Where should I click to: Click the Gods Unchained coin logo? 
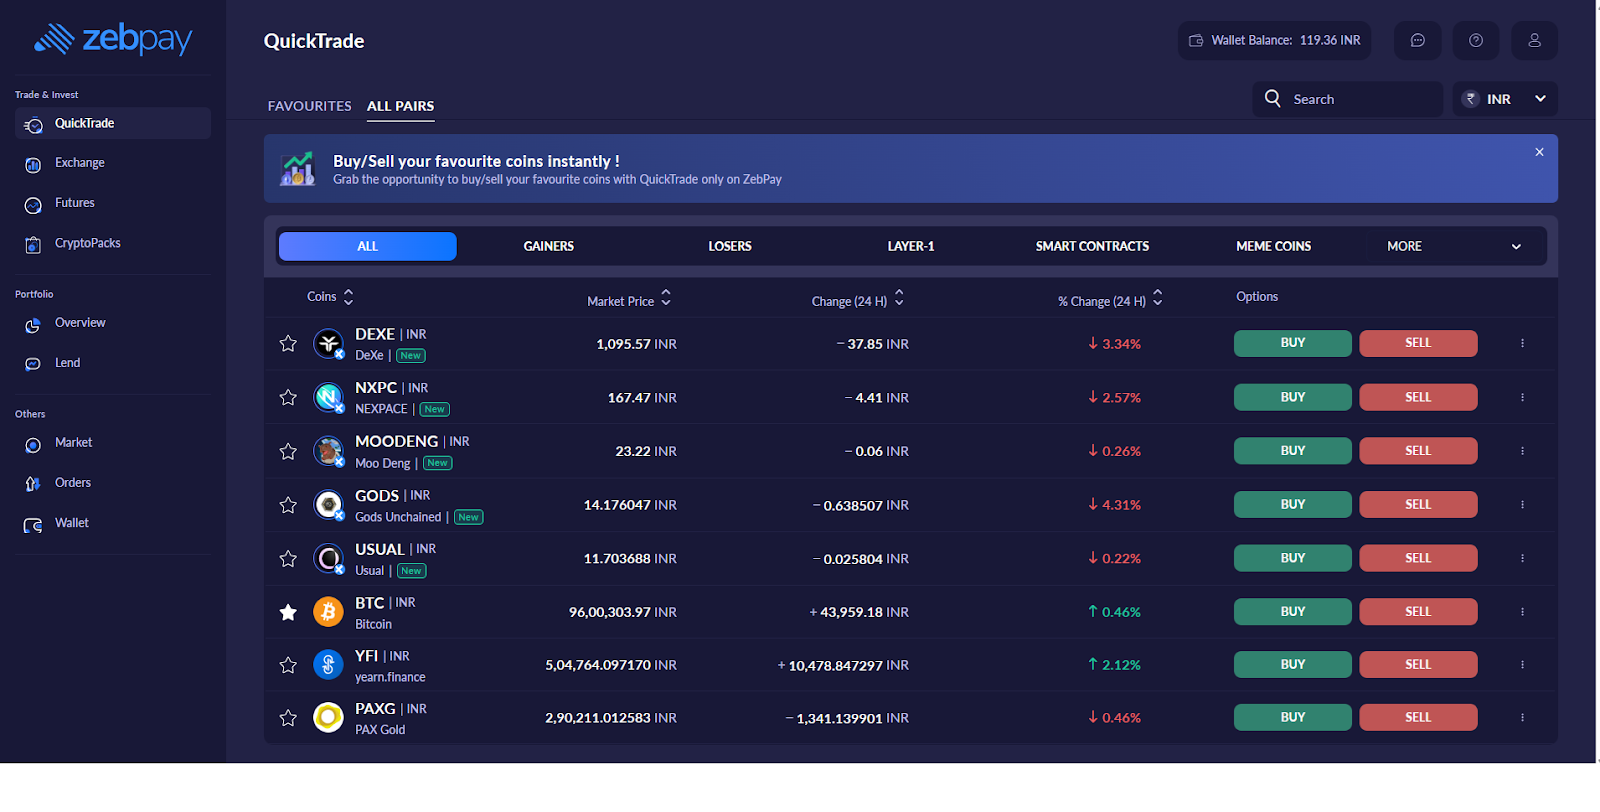328,505
